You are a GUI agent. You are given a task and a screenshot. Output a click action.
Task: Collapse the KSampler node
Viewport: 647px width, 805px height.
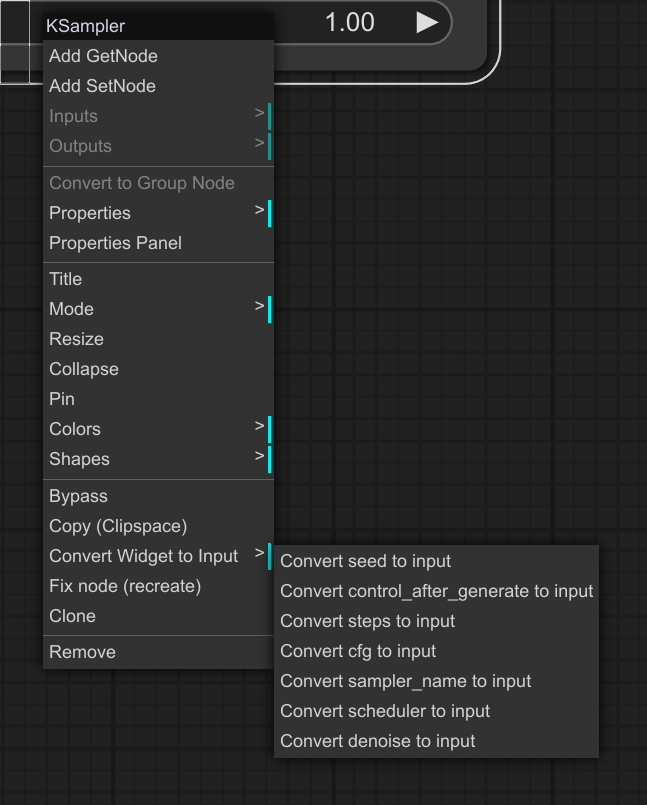click(x=83, y=369)
